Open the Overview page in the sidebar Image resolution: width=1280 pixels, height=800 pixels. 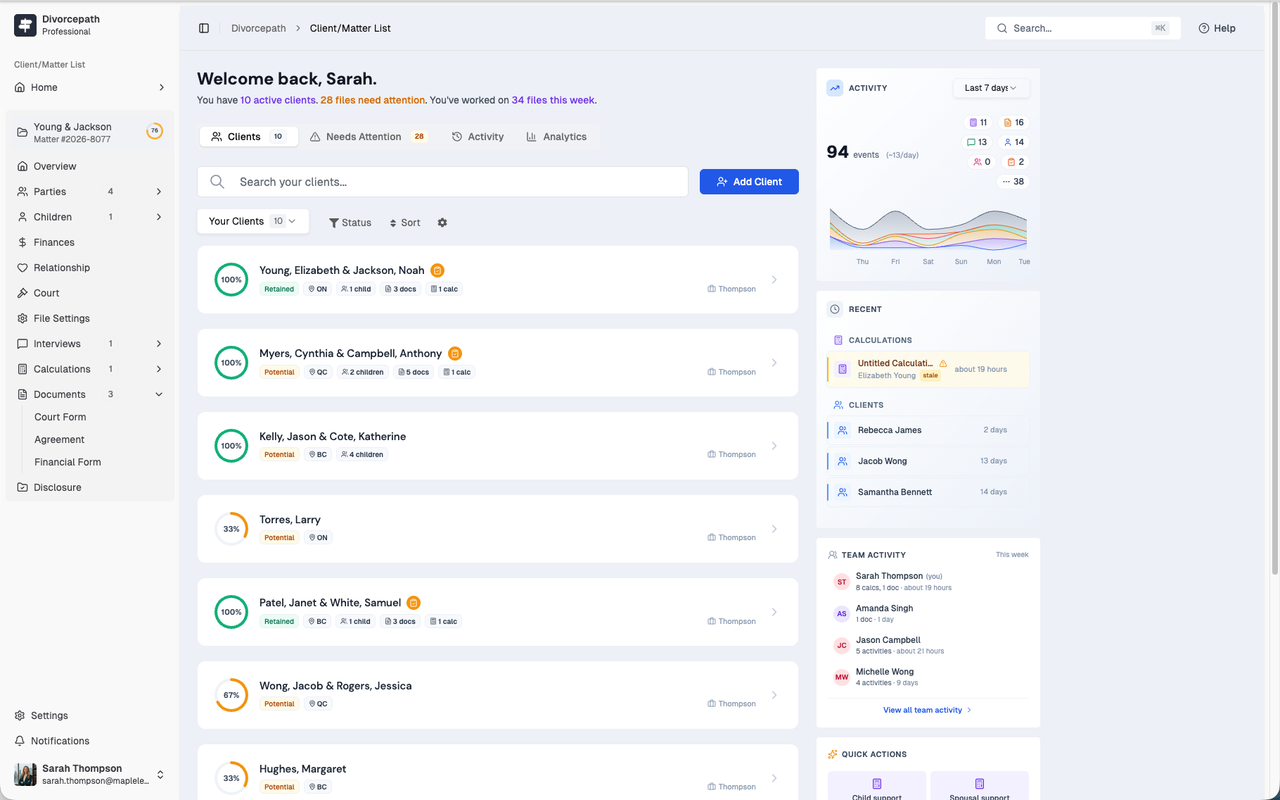[90, 166]
